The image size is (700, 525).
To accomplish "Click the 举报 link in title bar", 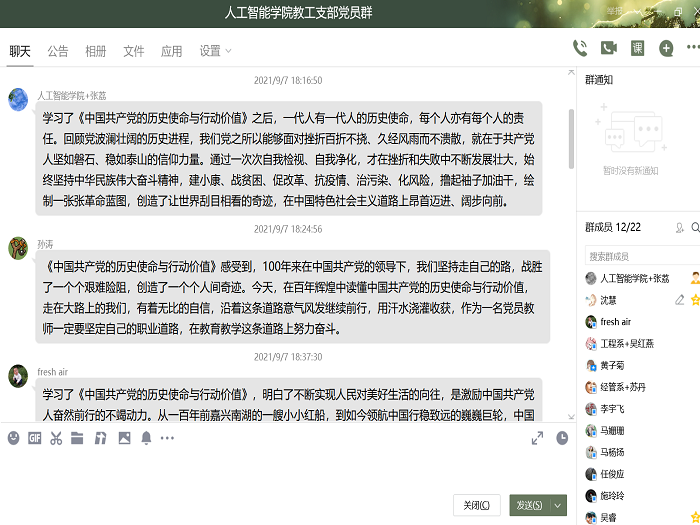I will 614,11.
